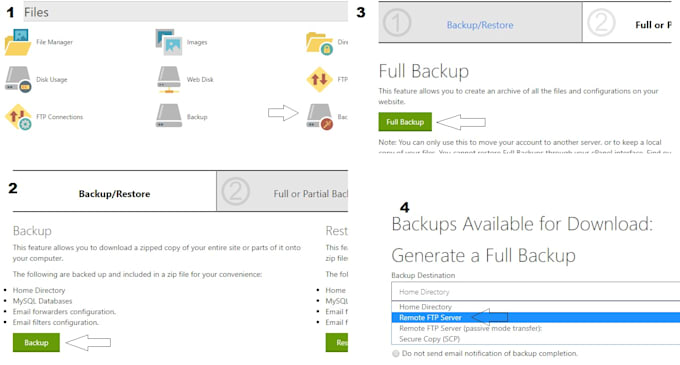This screenshot has height=365, width=680.
Task: Open the Images icon
Action: click(169, 42)
